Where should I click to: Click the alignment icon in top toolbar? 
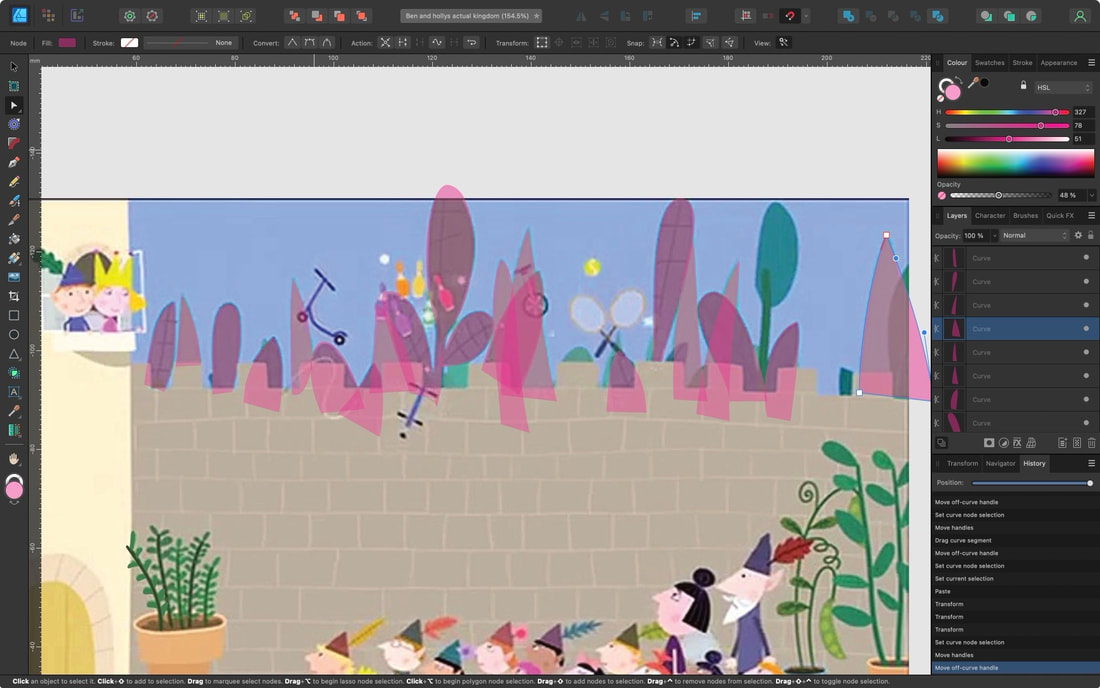pos(696,15)
